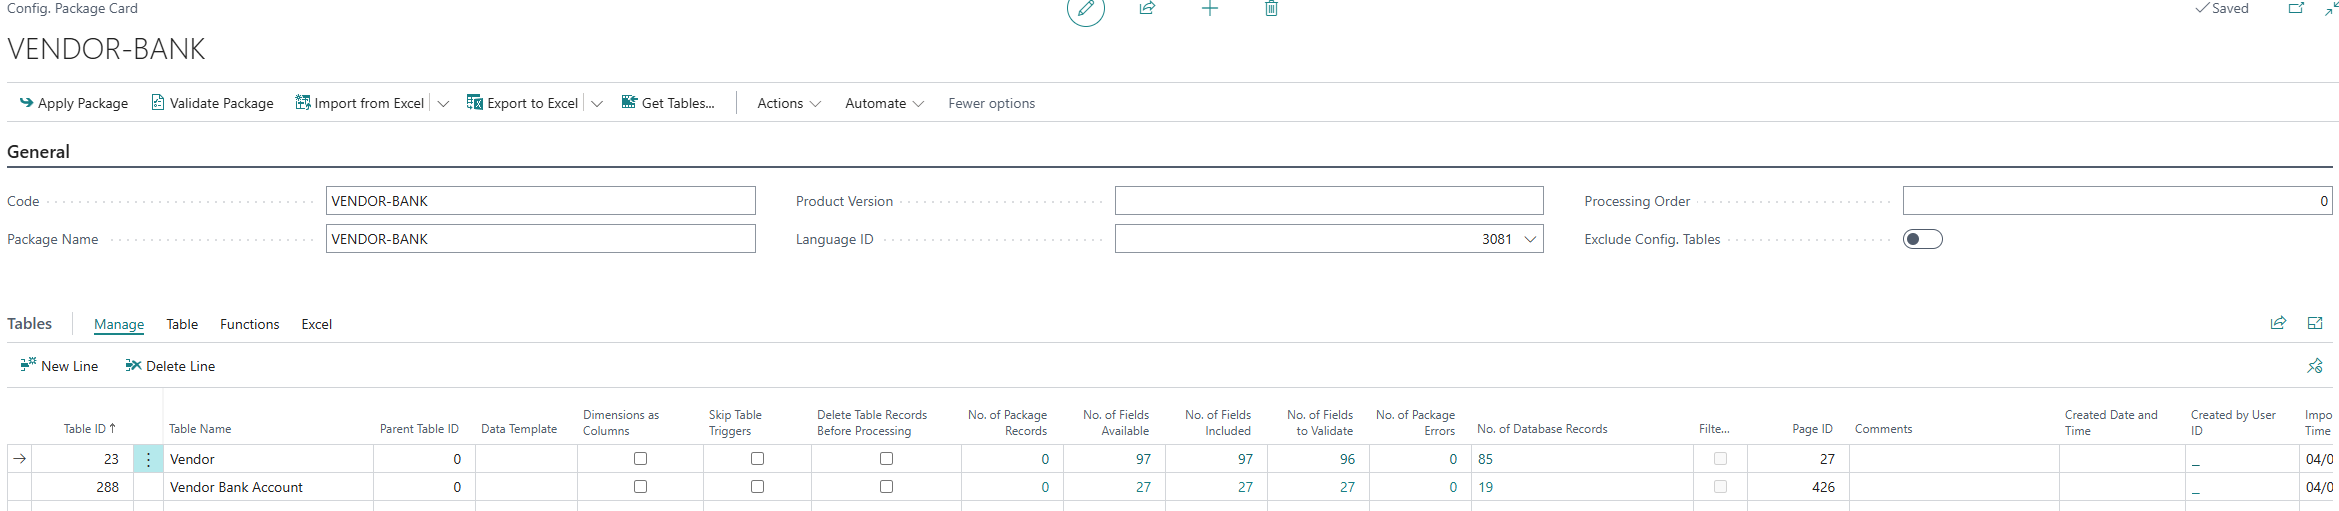Image resolution: width=2339 pixels, height=511 pixels.
Task: Open the Actions menu
Action: tap(788, 103)
